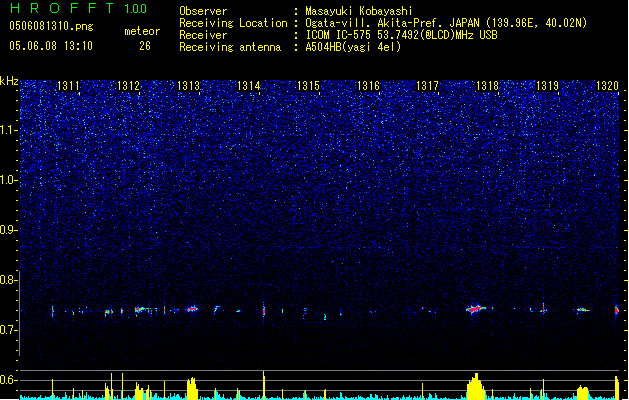The image size is (629, 400).
Task: Click the yellow power peak below 1313
Action: coord(192,388)
